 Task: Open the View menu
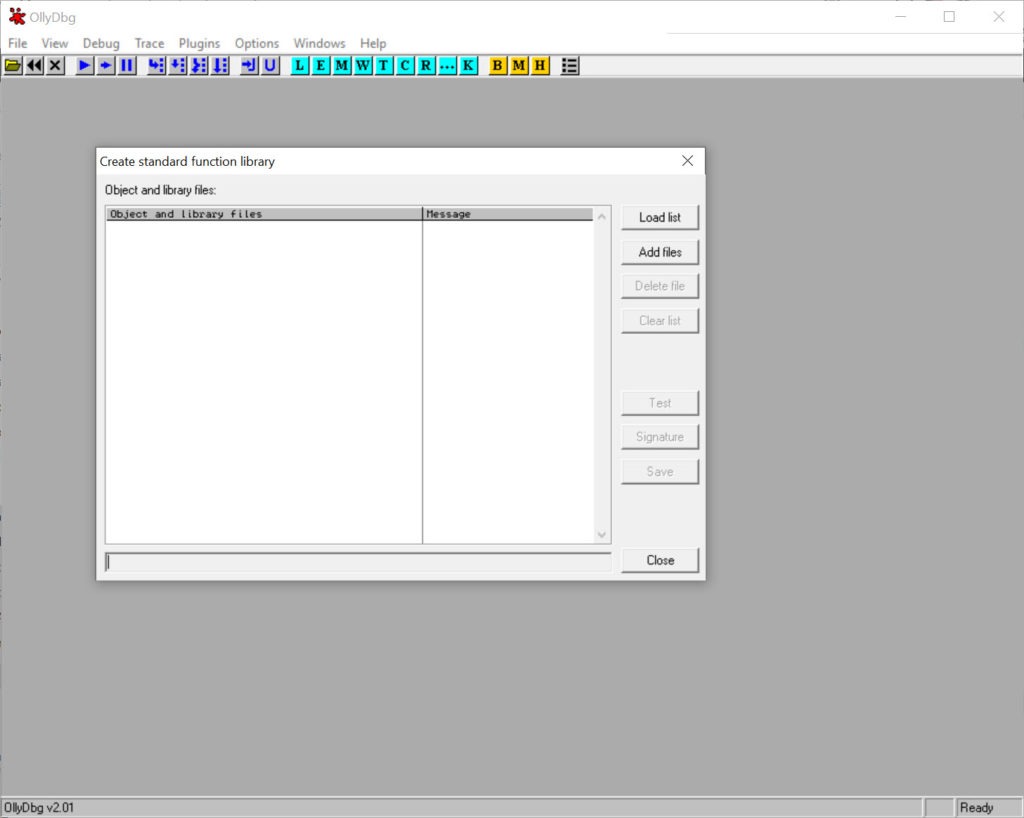coord(55,43)
